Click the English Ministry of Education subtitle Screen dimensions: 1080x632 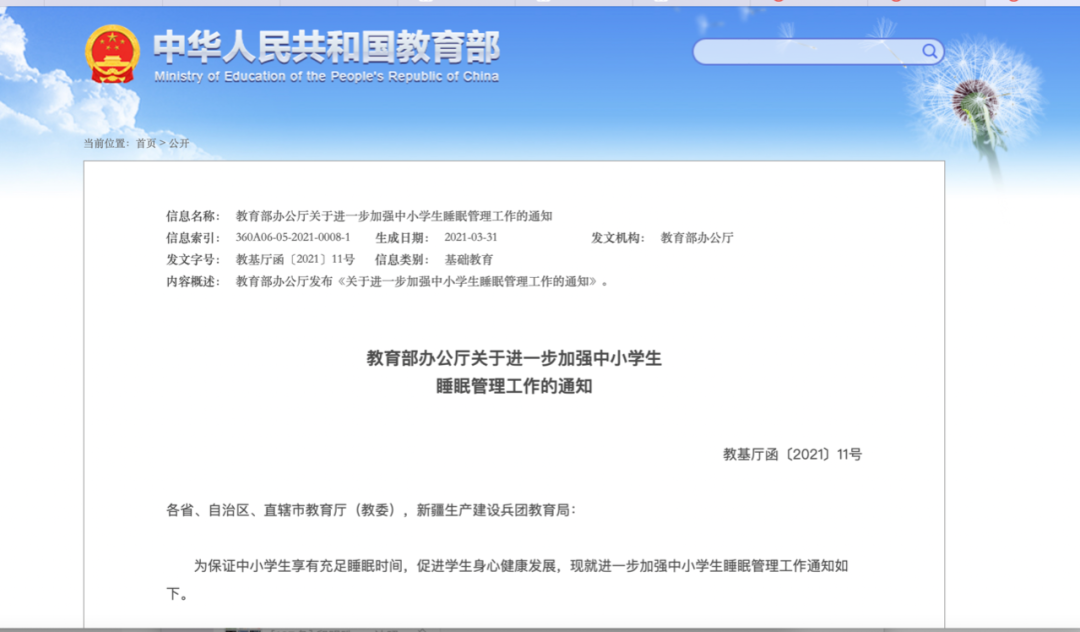click(x=326, y=76)
